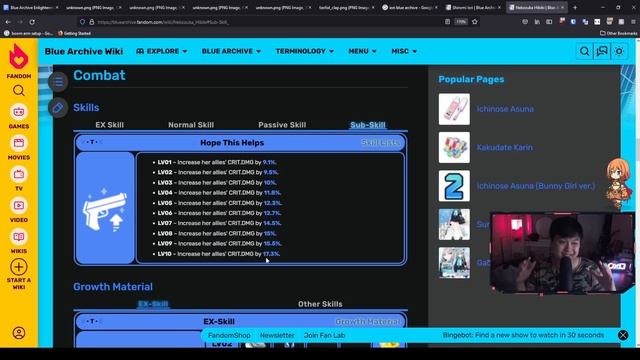640x360 pixels.
Task: Open a new tab with plus button
Action: coord(575,7)
